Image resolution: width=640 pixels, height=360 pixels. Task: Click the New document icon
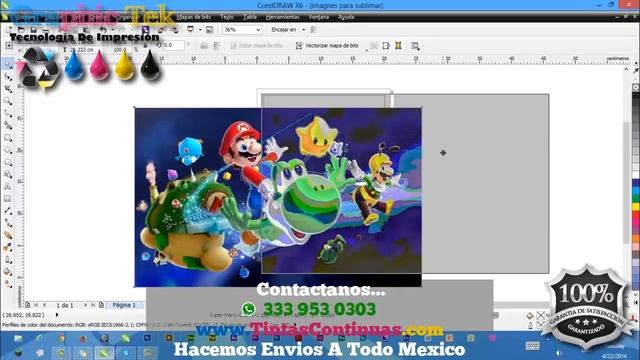pos(9,30)
